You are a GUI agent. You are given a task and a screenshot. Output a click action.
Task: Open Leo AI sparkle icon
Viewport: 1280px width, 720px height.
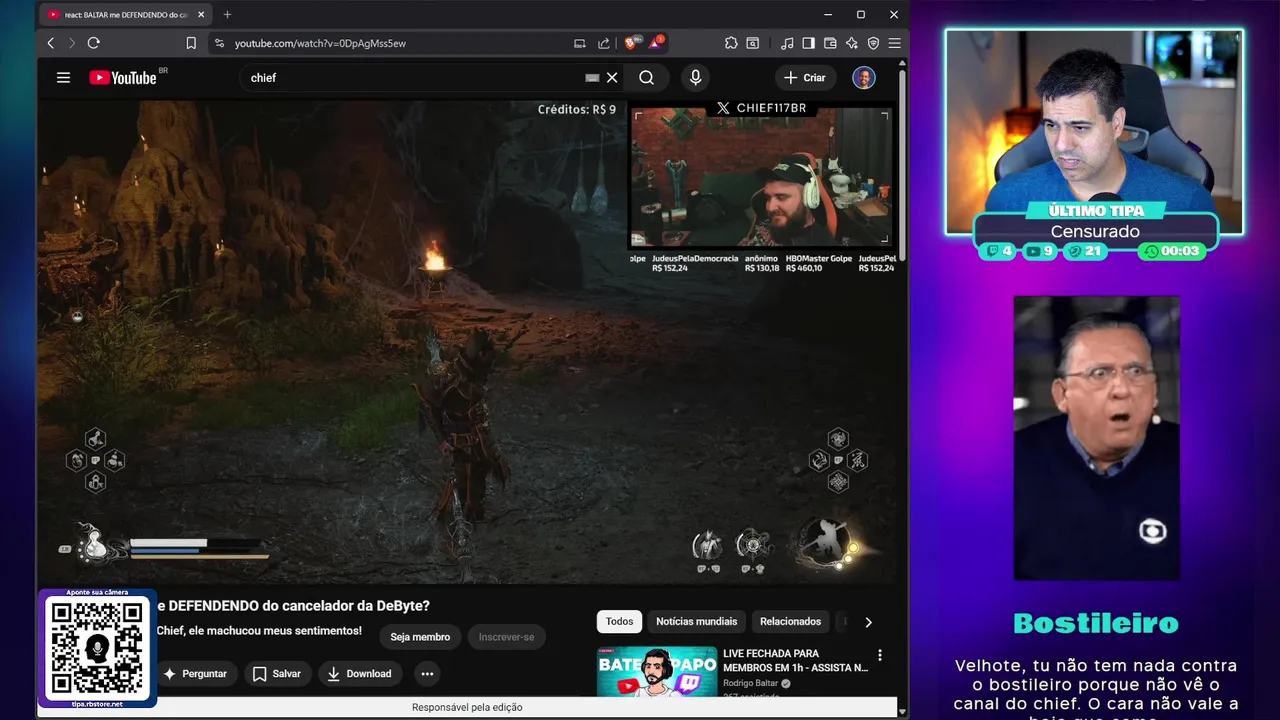point(851,43)
